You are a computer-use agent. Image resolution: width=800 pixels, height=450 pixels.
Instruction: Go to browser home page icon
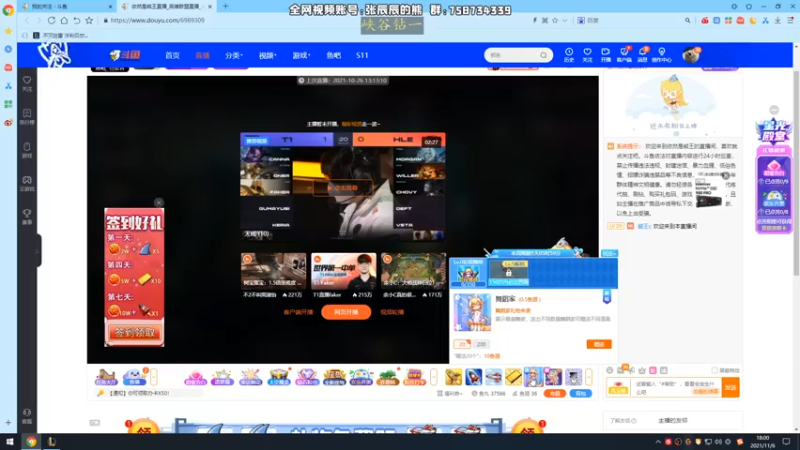coord(64,20)
